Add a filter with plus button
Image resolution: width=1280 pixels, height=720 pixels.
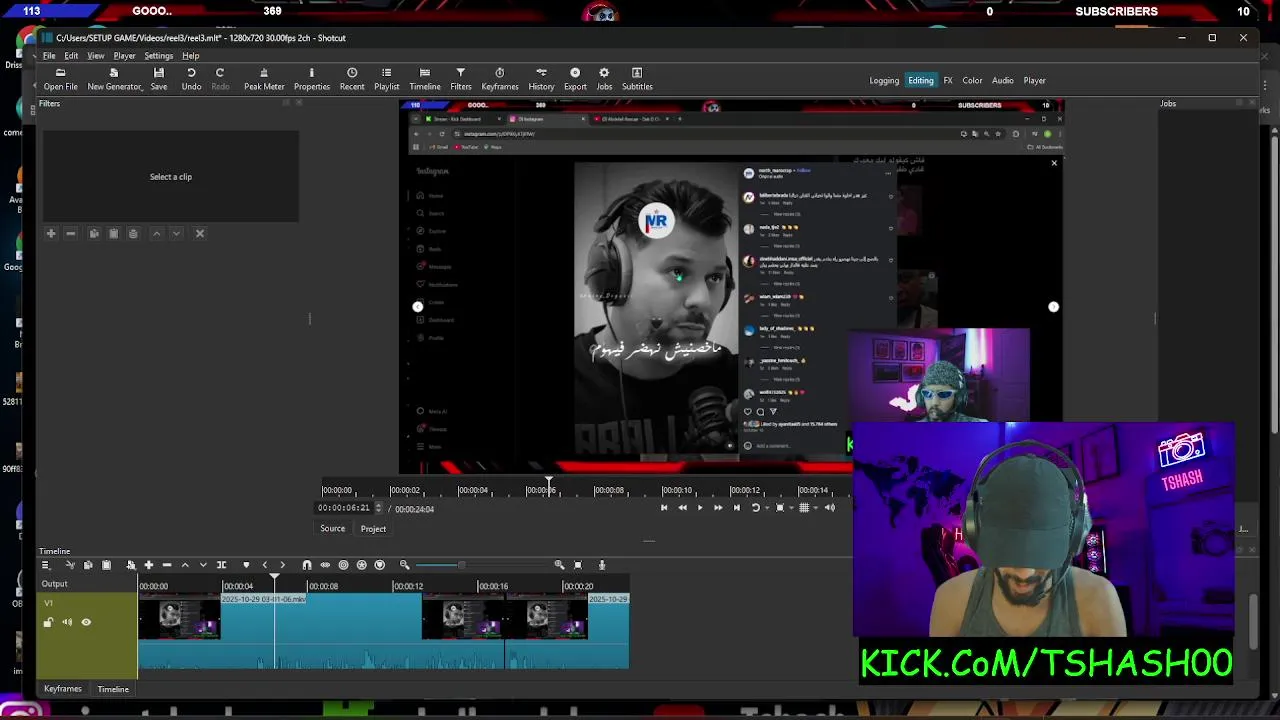51,233
